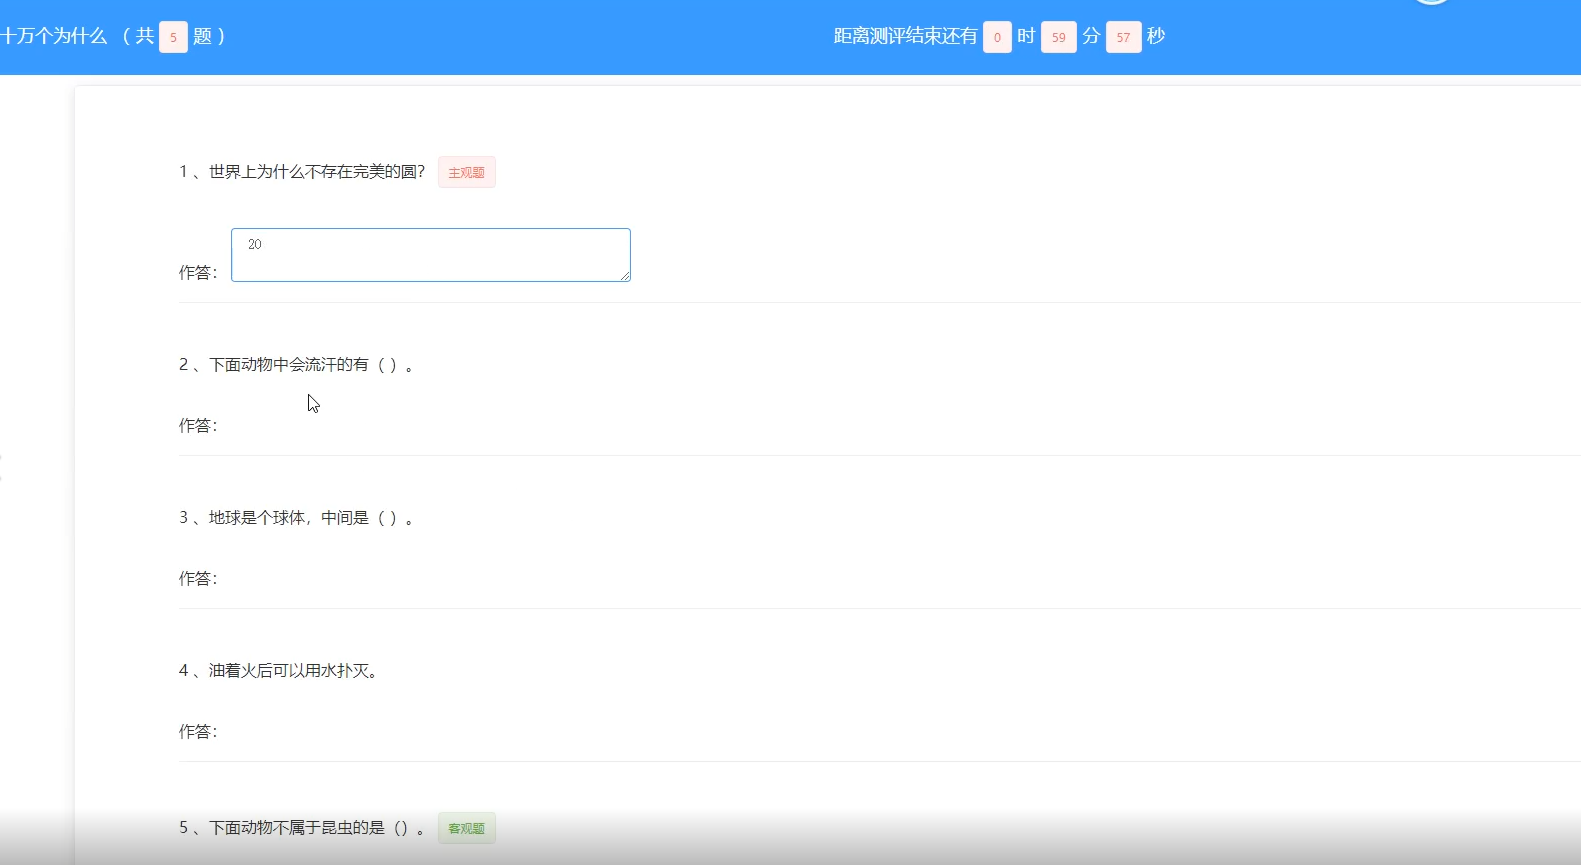This screenshot has height=865, width=1581.
Task: Click the 距离测评结束还有 countdown label
Action: (906, 36)
